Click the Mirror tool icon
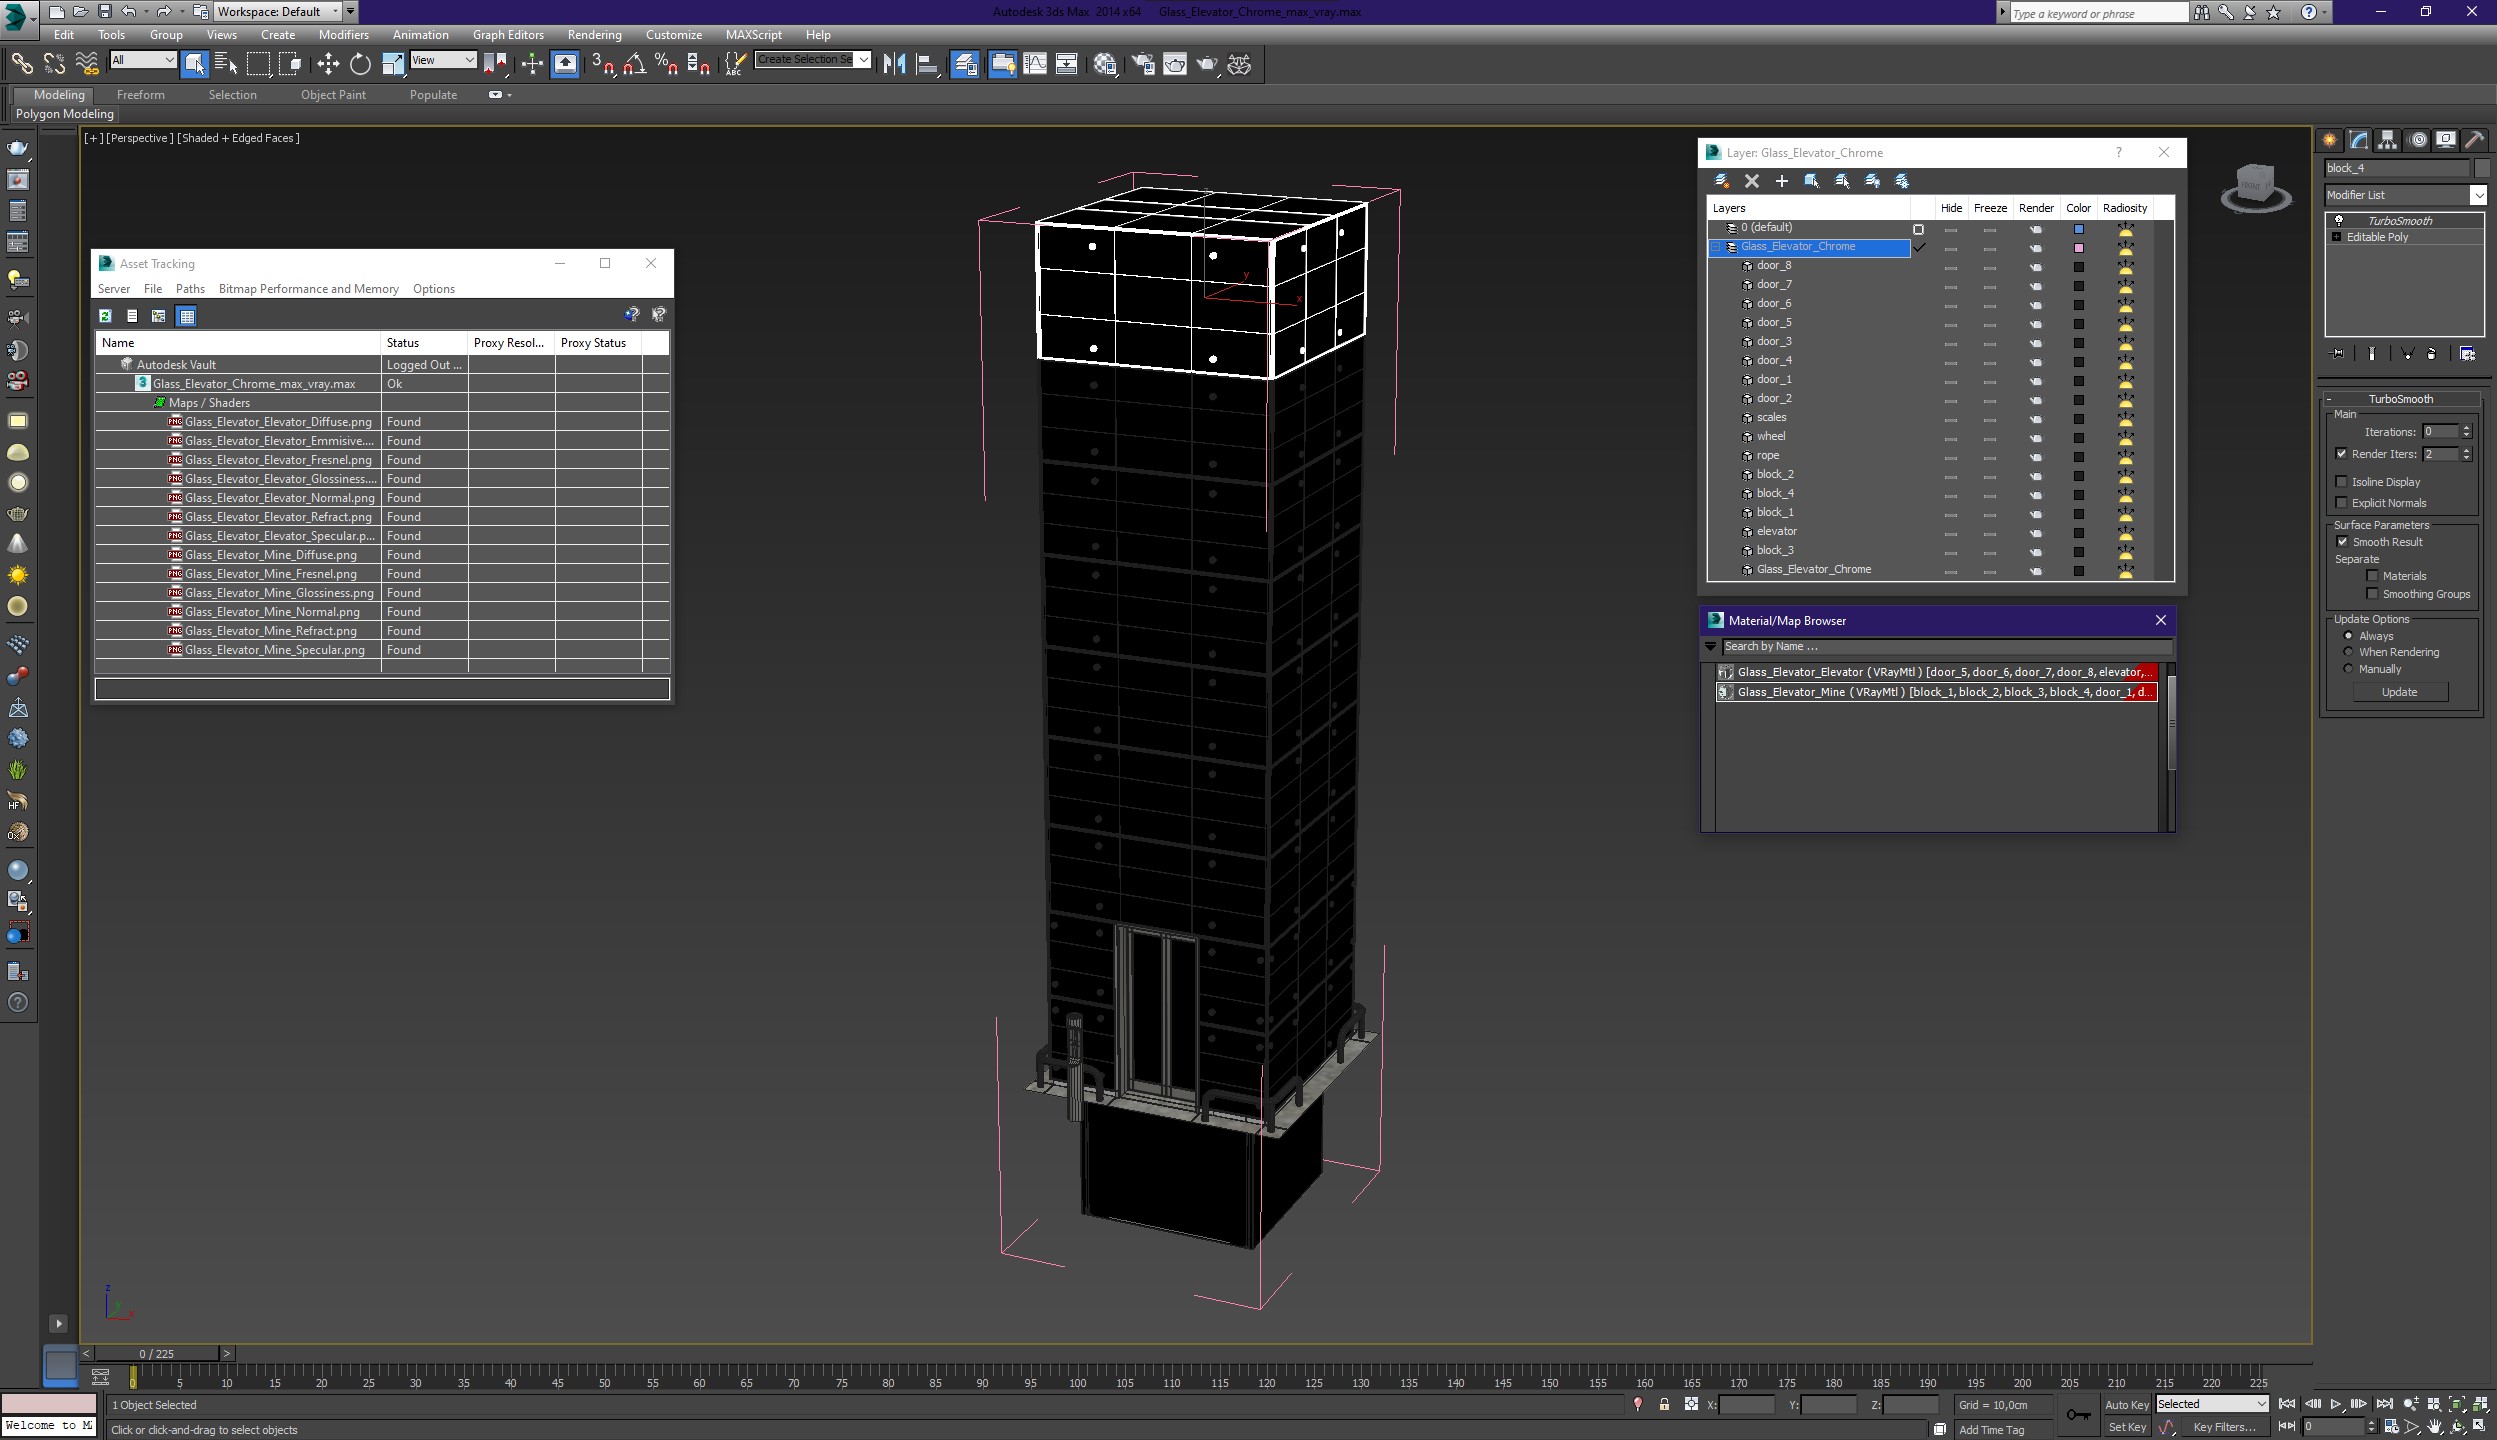 click(x=895, y=64)
